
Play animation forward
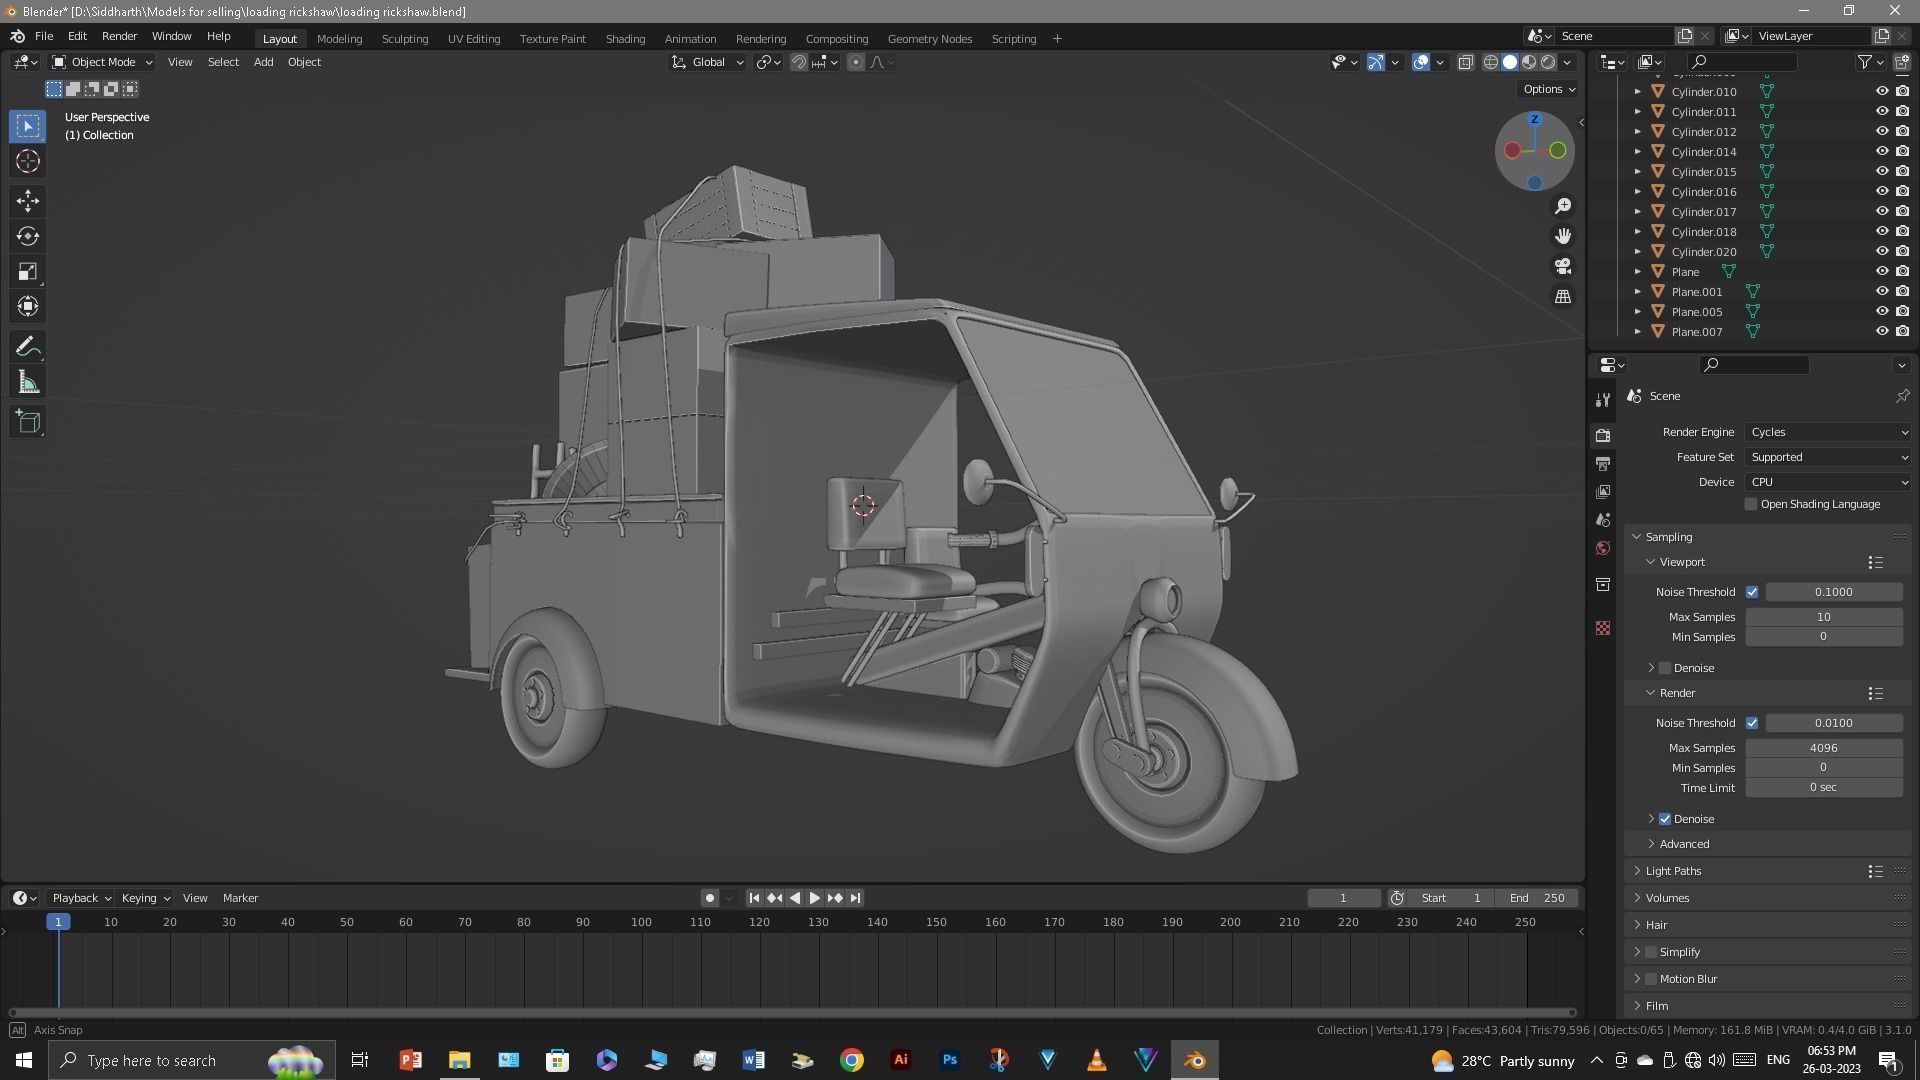coord(815,898)
